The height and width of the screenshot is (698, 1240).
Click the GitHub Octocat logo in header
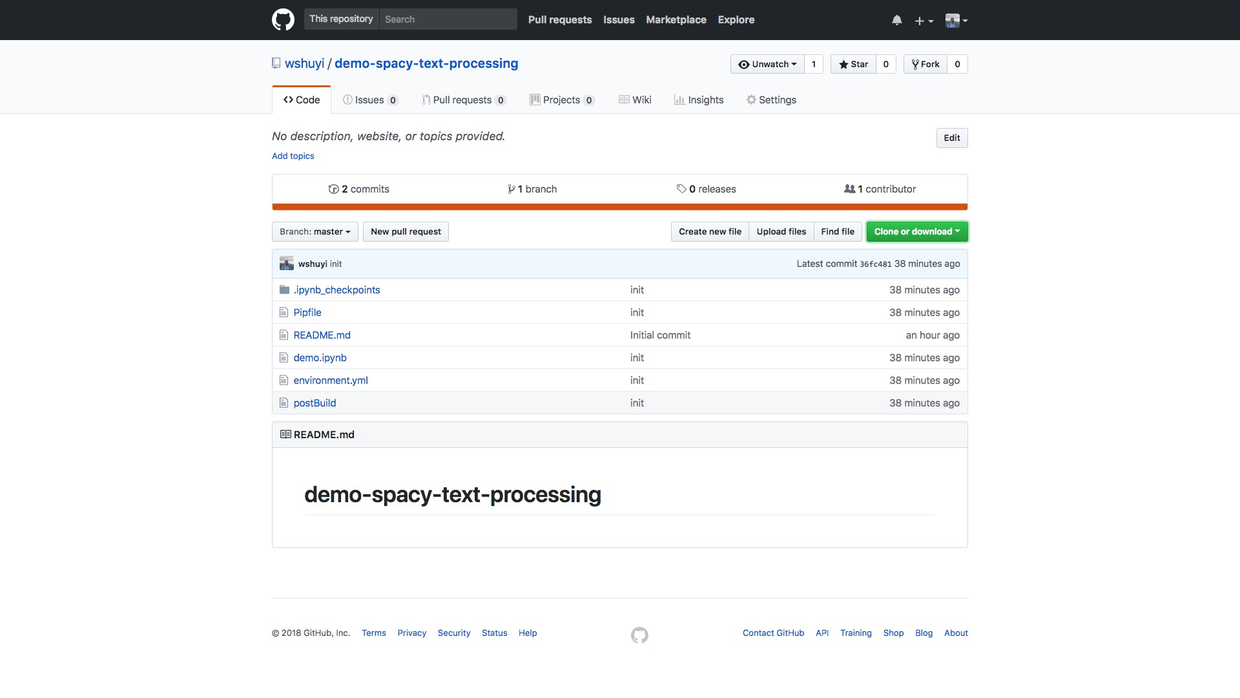click(283, 20)
